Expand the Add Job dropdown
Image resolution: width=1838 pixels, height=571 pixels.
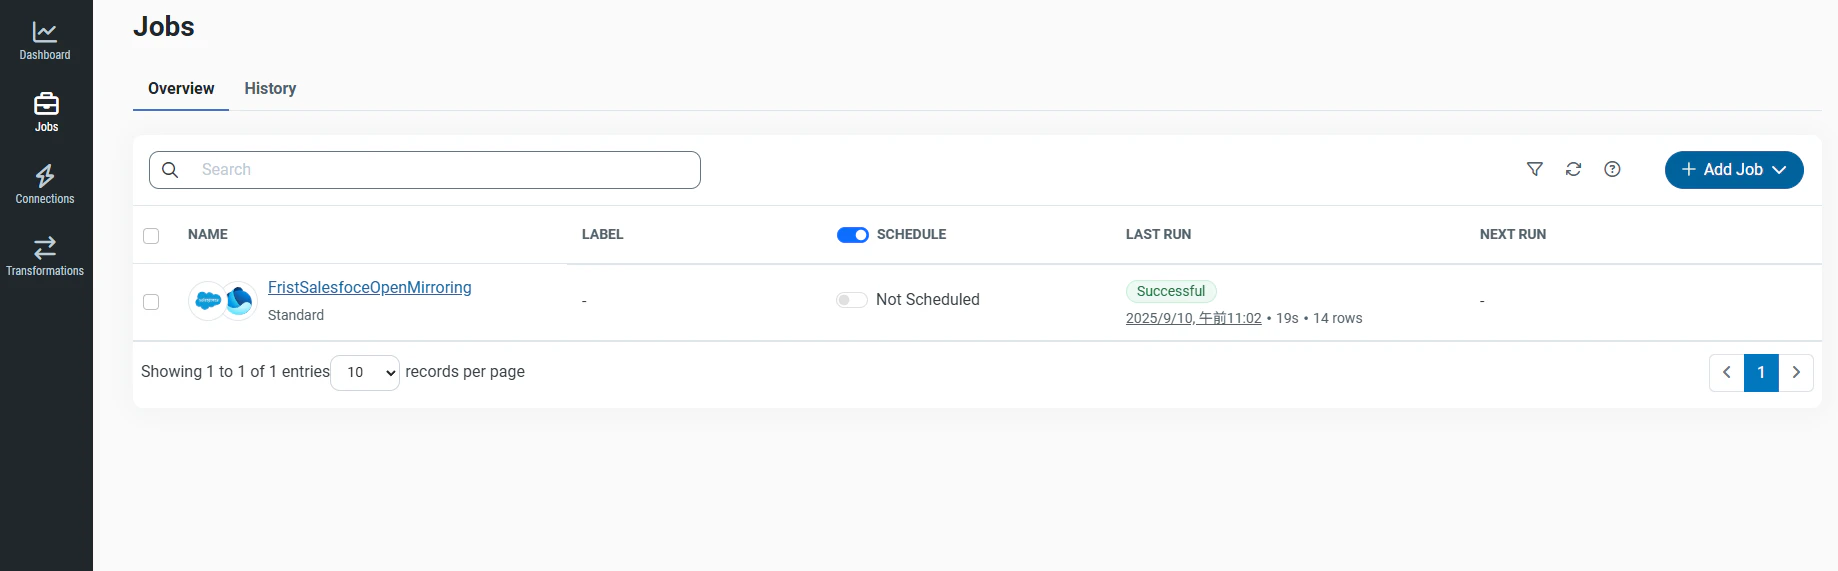click(1734, 170)
